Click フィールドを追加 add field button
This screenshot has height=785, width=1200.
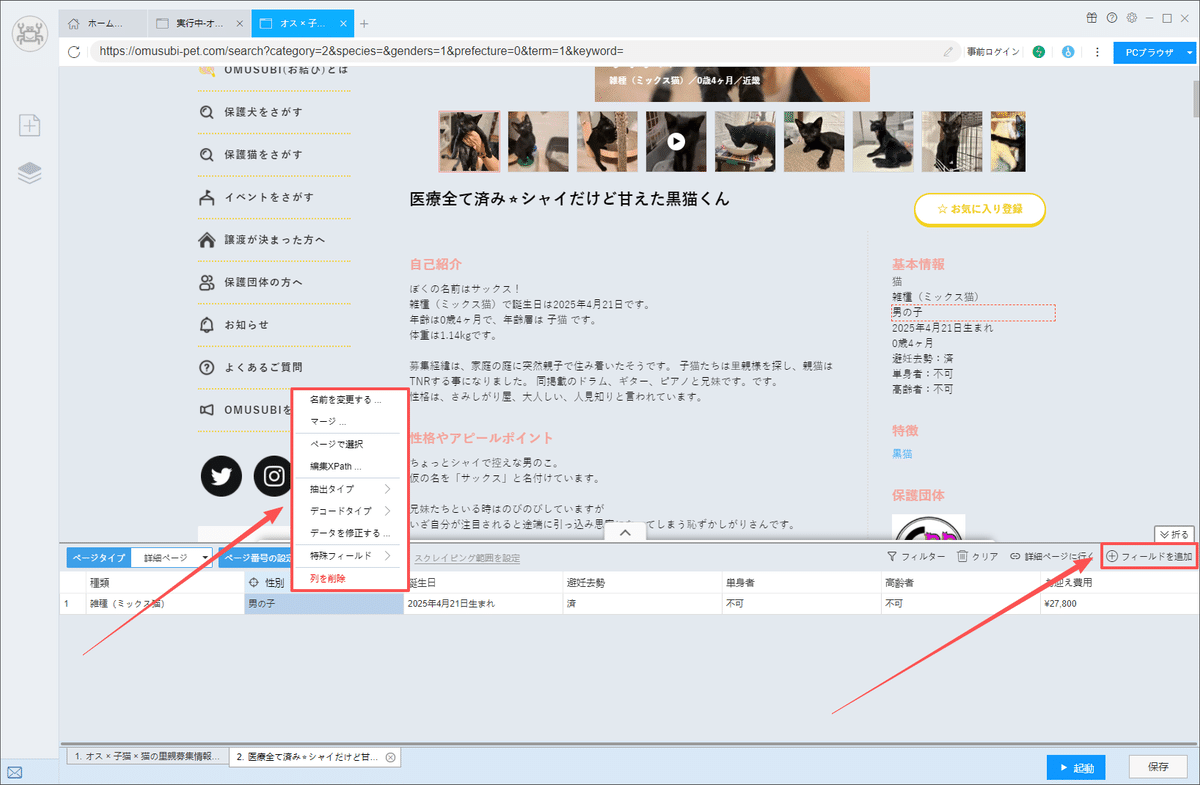[x=1149, y=556]
